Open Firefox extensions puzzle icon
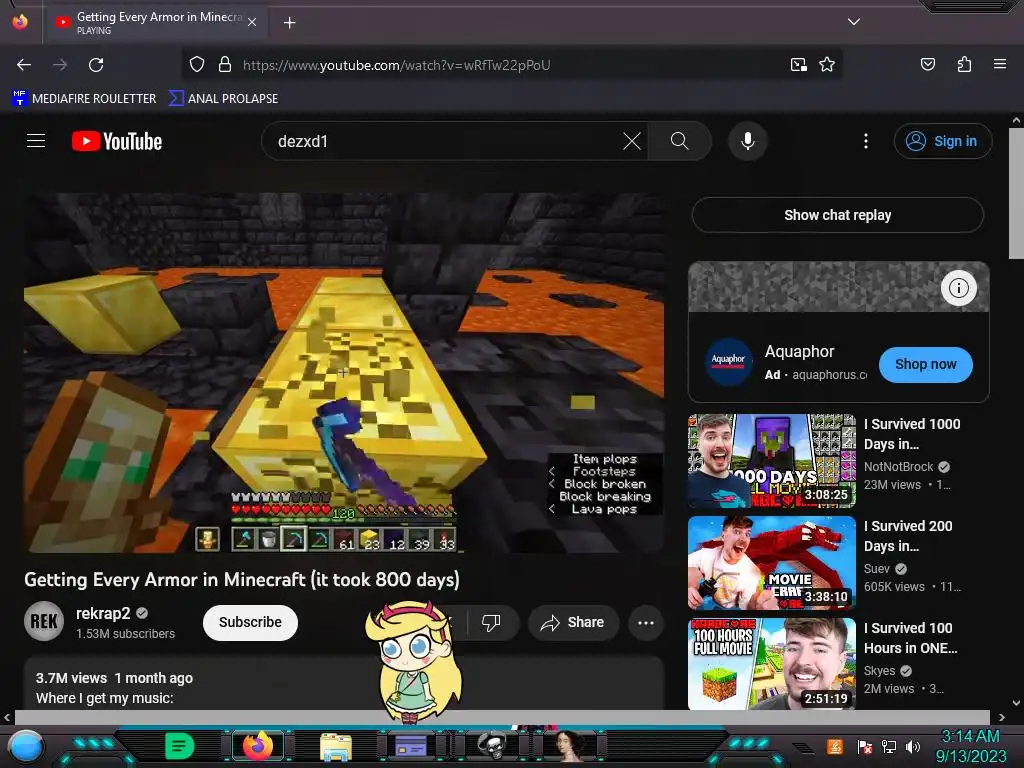1024x768 pixels. 964,65
